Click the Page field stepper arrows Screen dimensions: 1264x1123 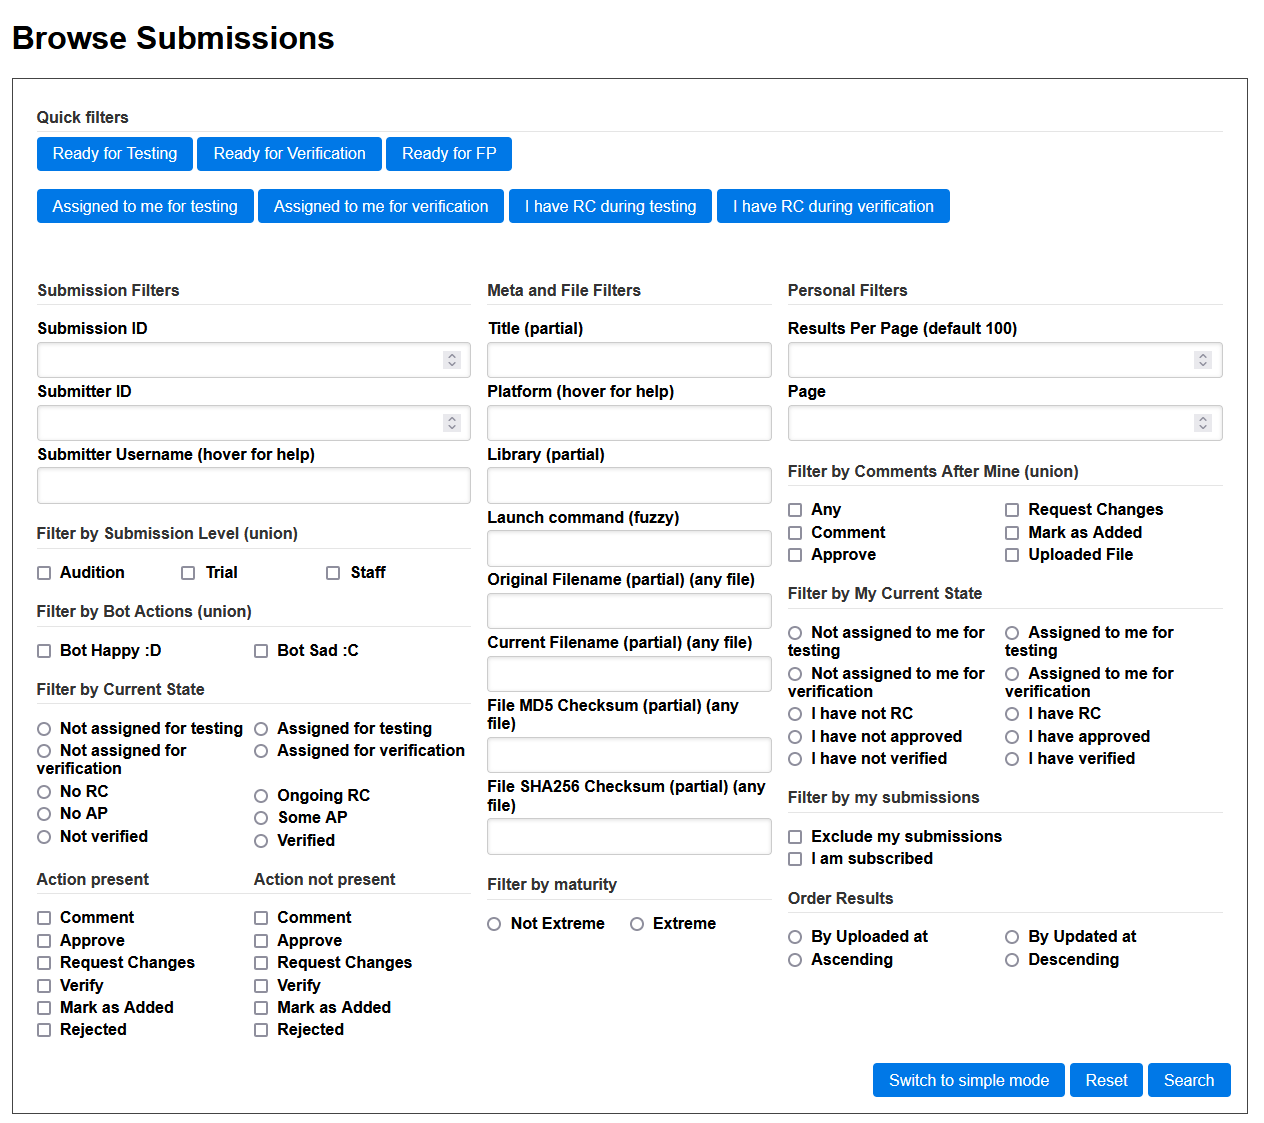(x=1203, y=423)
